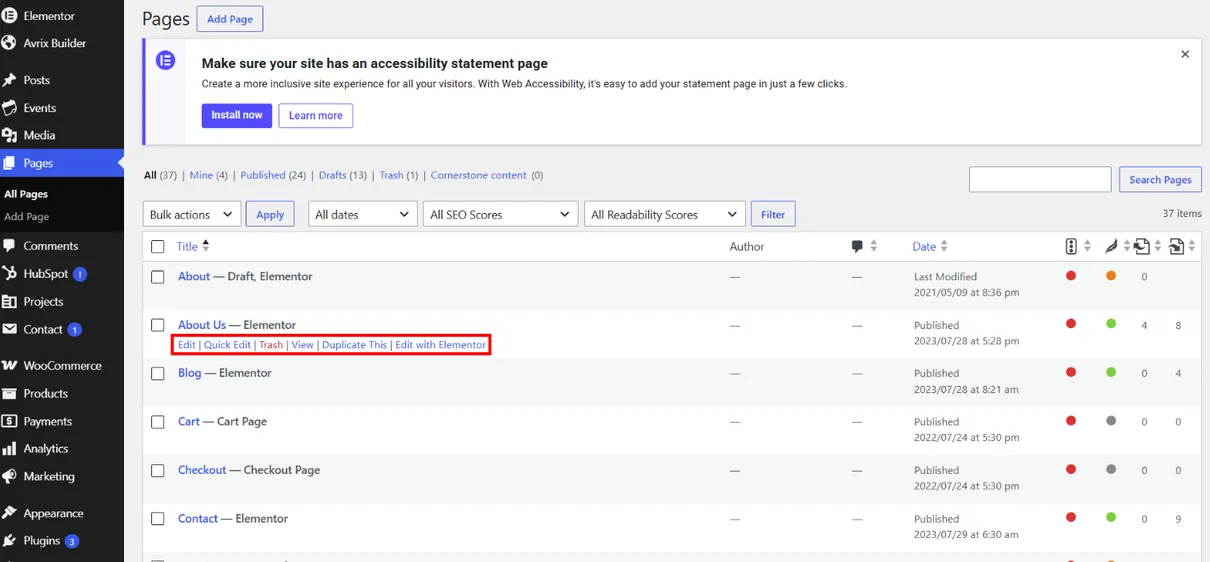The height and width of the screenshot is (562, 1210).
Task: Filter by Cornerstone content
Action: (478, 175)
